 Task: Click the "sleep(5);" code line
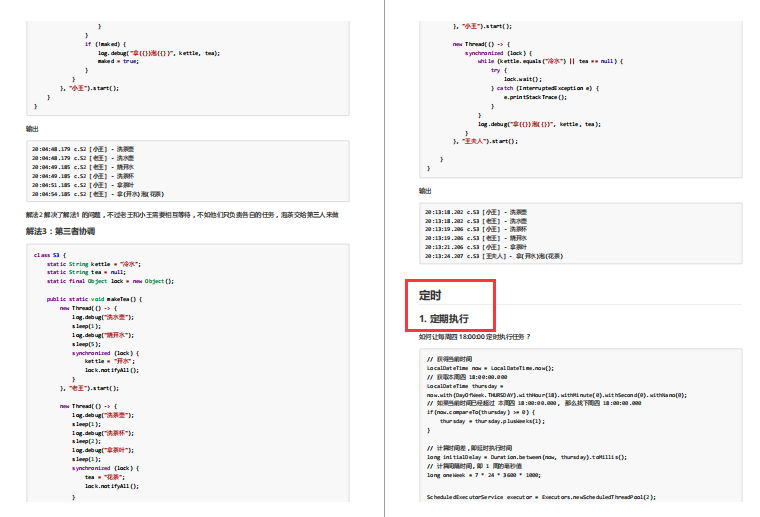(86, 344)
